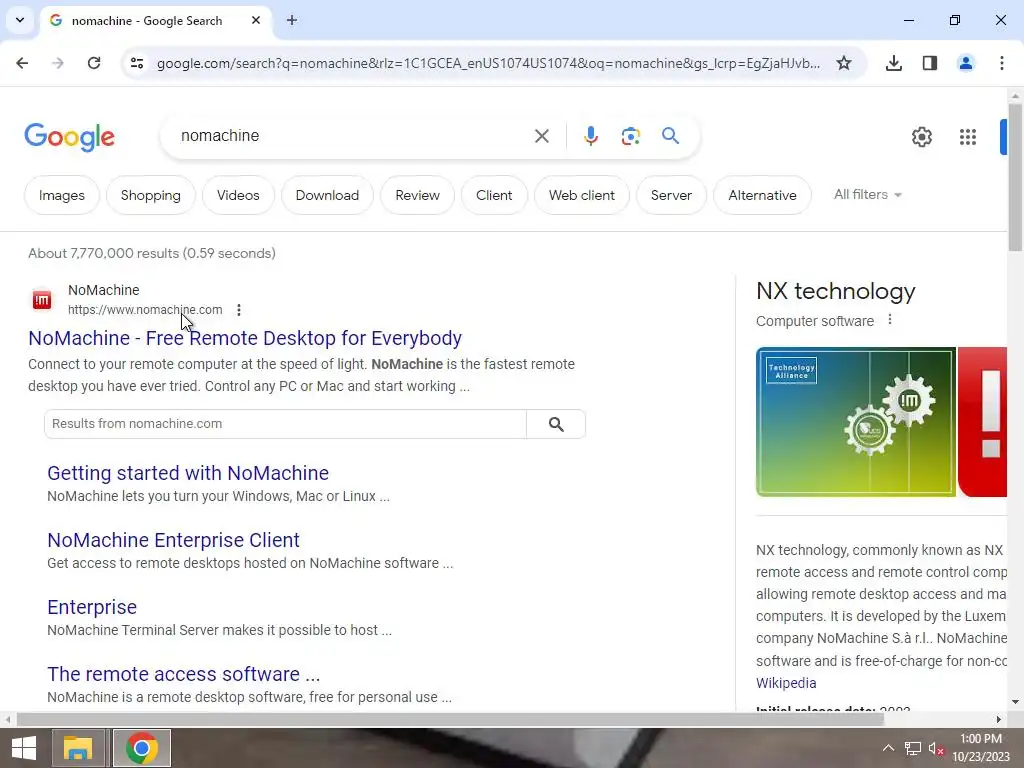
Task: Open the Wikipedia link in knowledge panel
Action: tap(786, 683)
